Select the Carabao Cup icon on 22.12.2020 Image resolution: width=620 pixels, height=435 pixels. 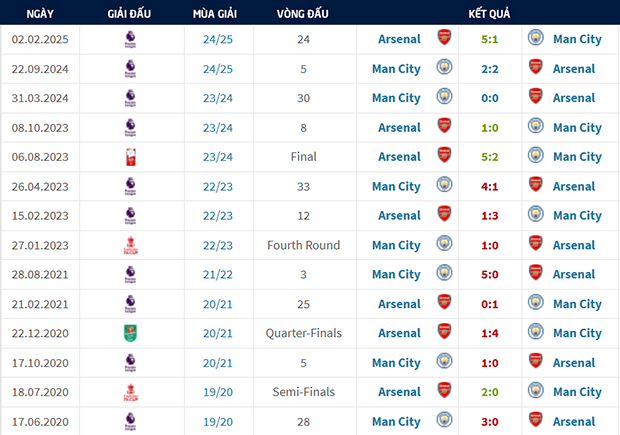point(130,333)
